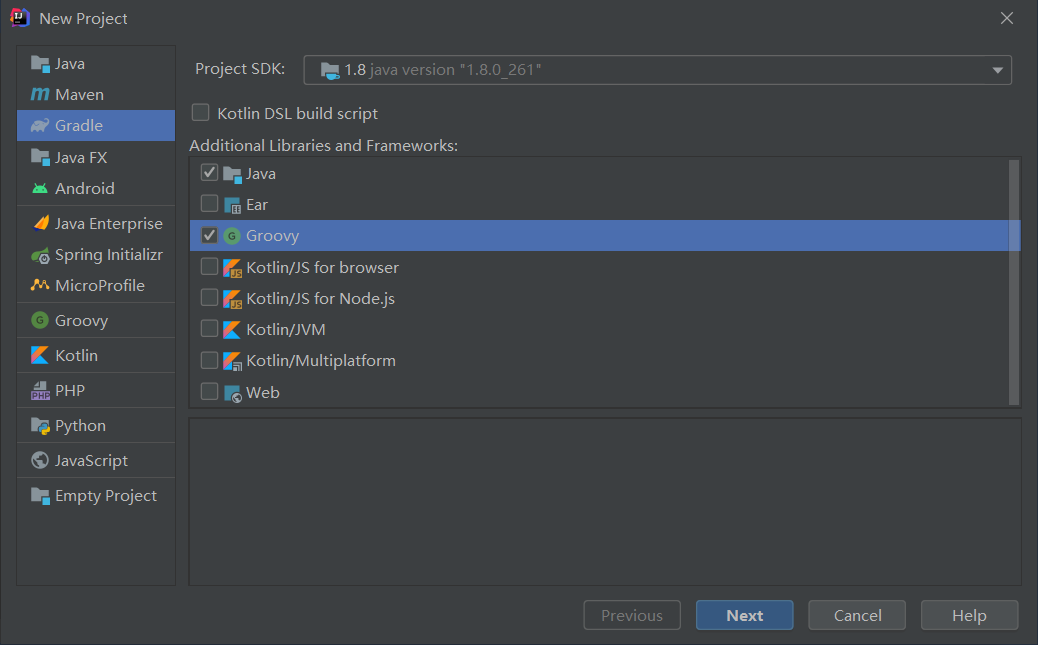
Task: Click the frameworks list vertical scrollbar
Action: pyautogui.click(x=1014, y=282)
